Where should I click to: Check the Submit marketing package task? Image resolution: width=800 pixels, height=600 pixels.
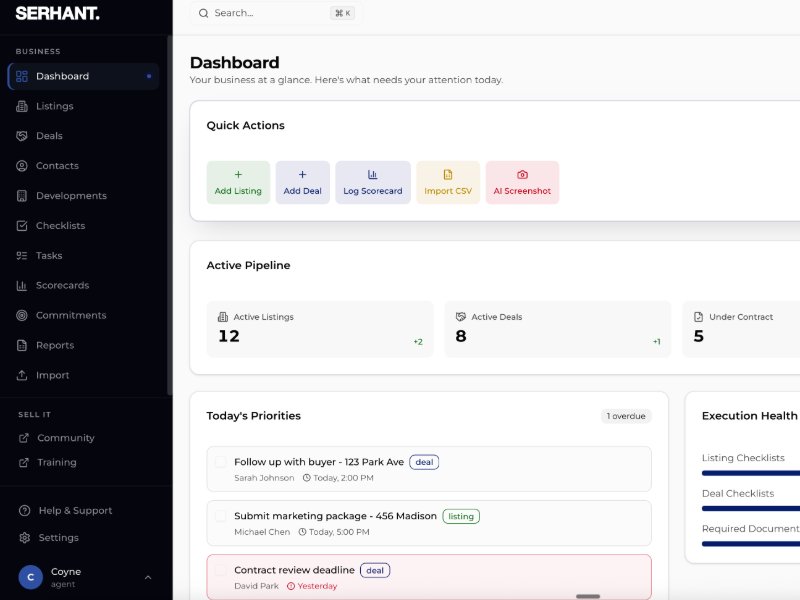[x=221, y=516]
